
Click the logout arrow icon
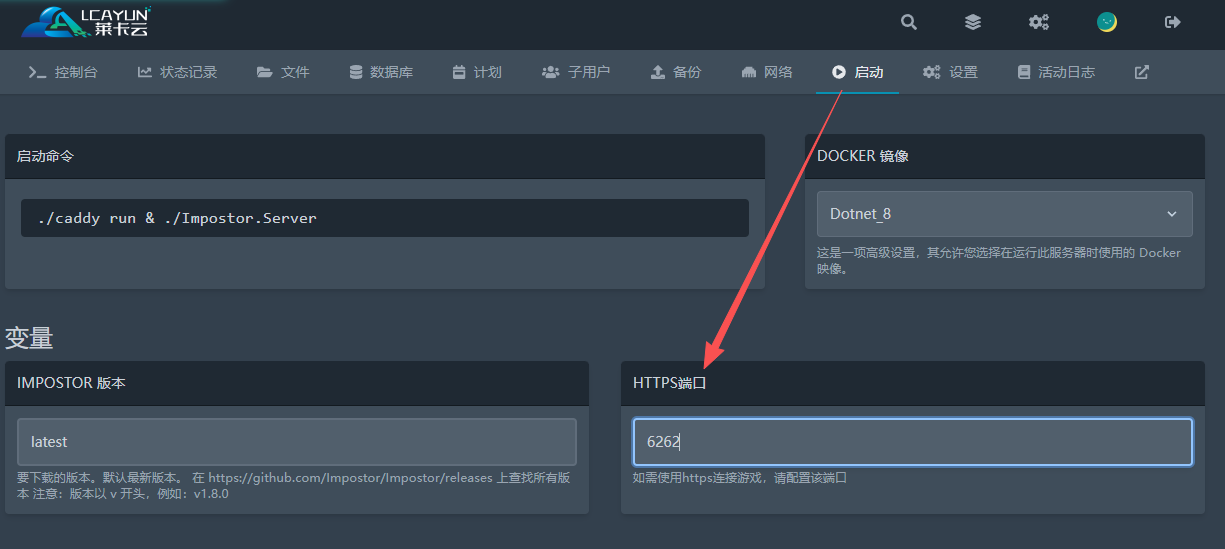click(x=1173, y=22)
